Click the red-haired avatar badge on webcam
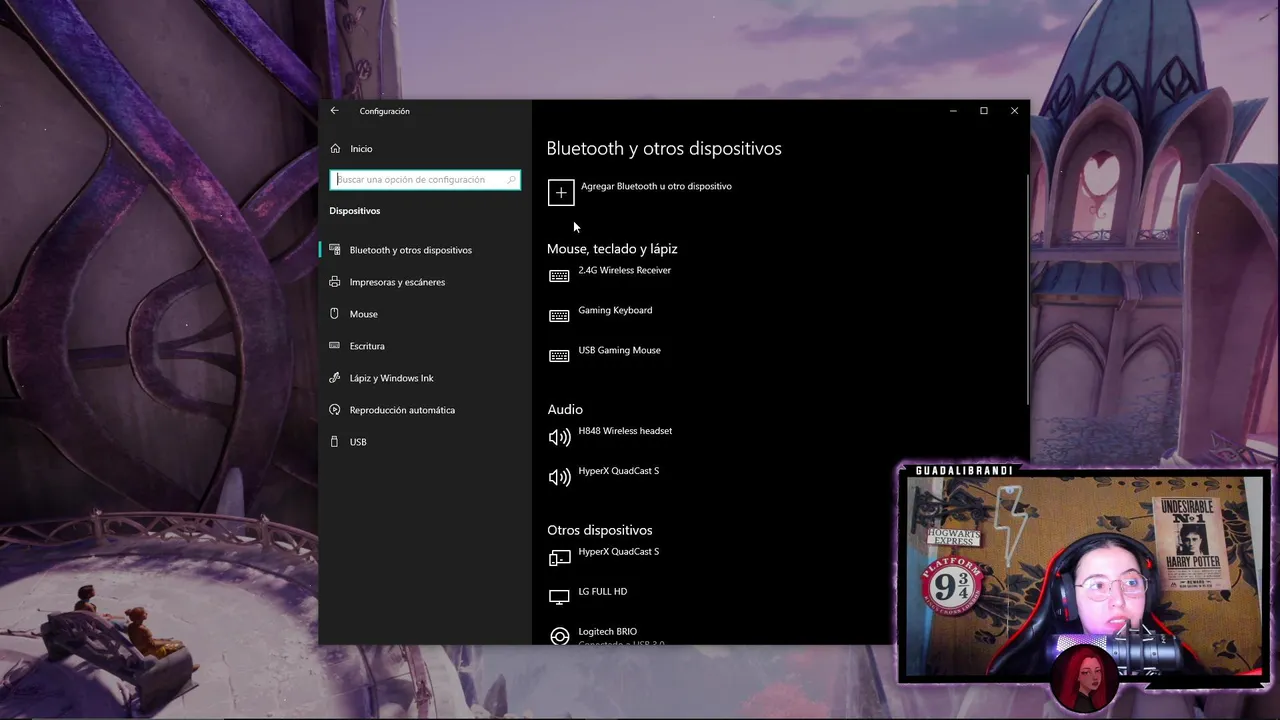Image resolution: width=1280 pixels, height=720 pixels. (1085, 678)
